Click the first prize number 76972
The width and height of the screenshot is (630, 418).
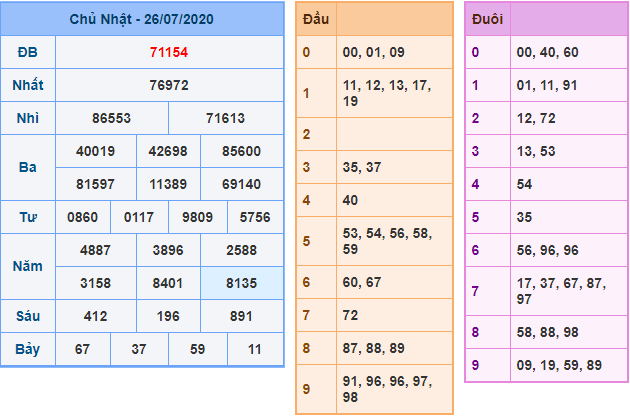(169, 85)
